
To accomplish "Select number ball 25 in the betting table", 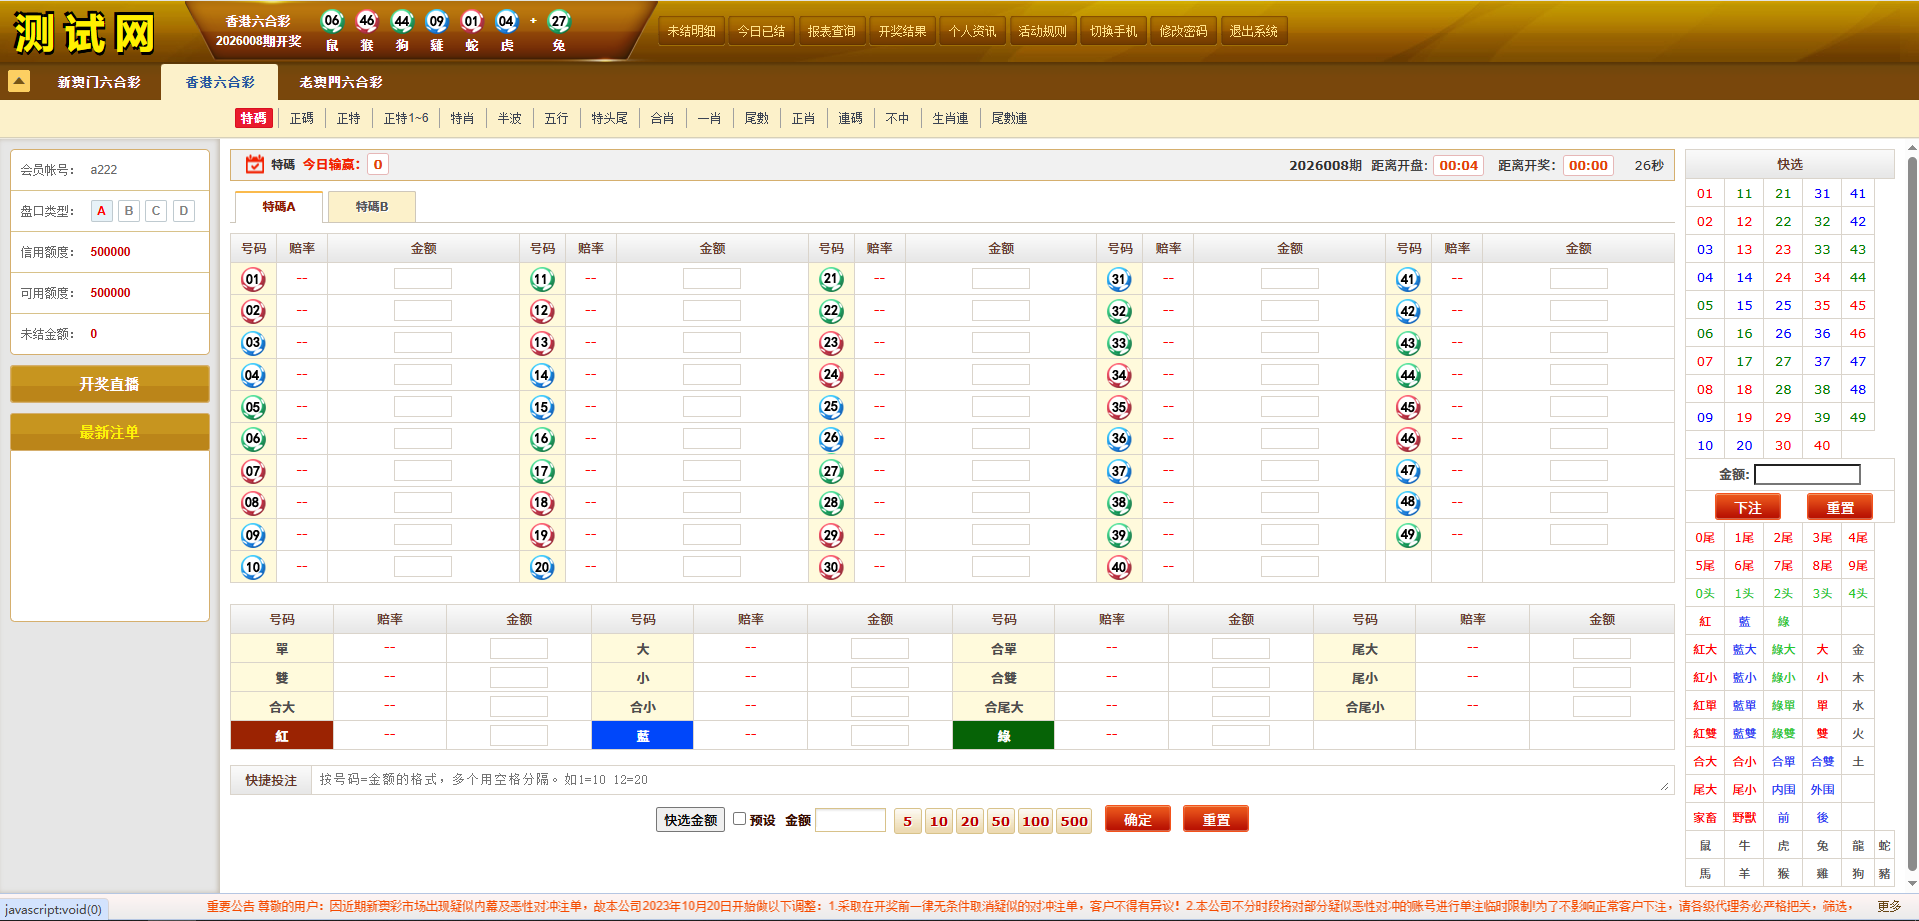I will point(831,407).
